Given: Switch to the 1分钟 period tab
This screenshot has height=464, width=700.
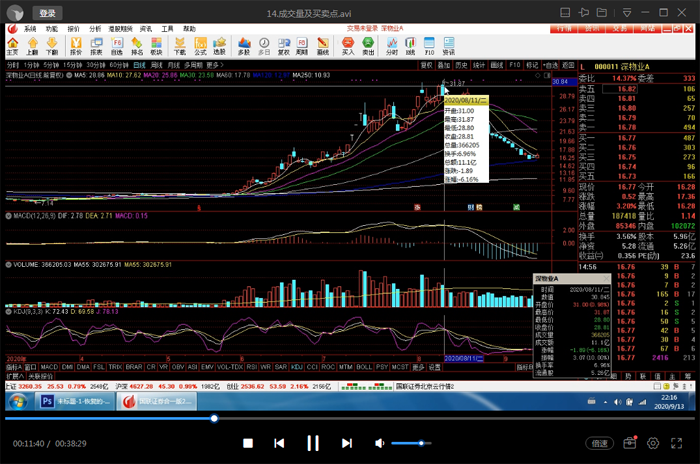Looking at the screenshot, I should pos(31,65).
